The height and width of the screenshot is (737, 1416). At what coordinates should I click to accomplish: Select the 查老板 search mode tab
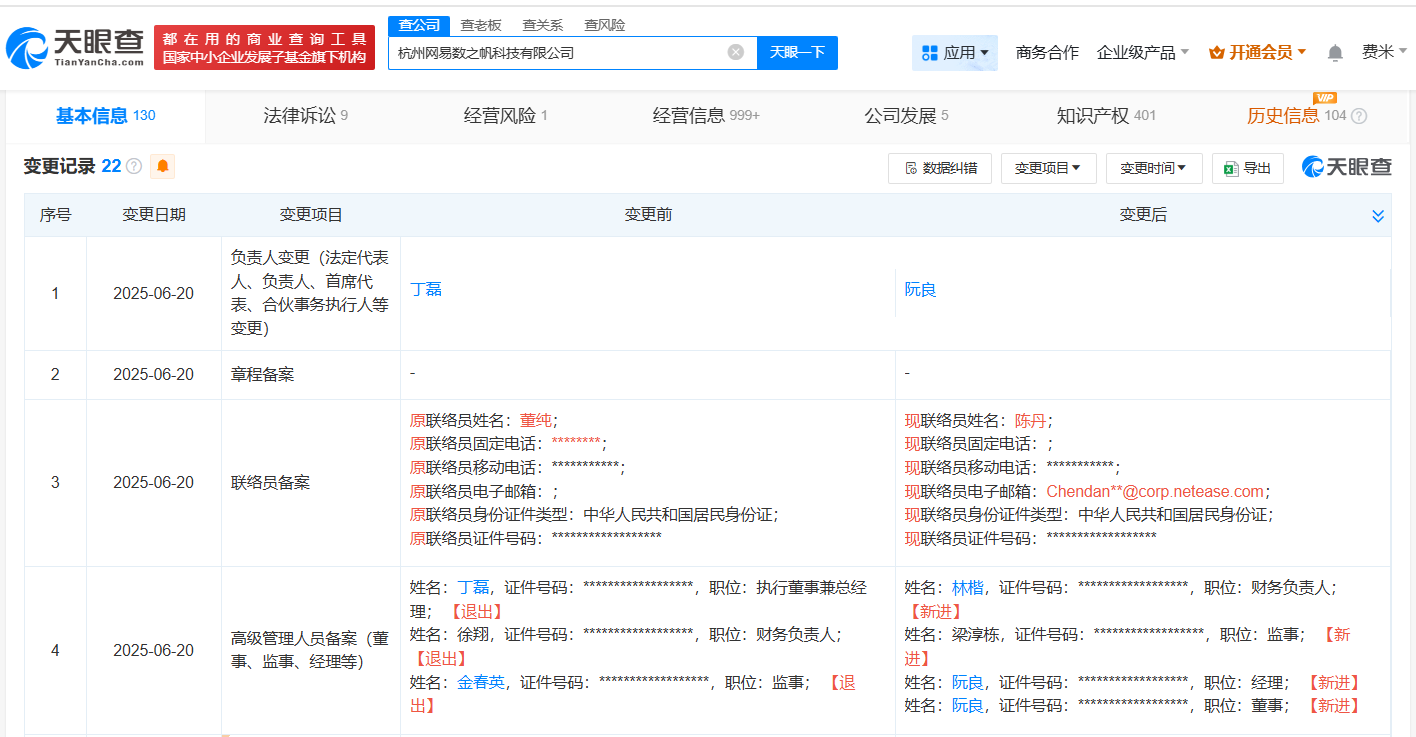(x=480, y=25)
